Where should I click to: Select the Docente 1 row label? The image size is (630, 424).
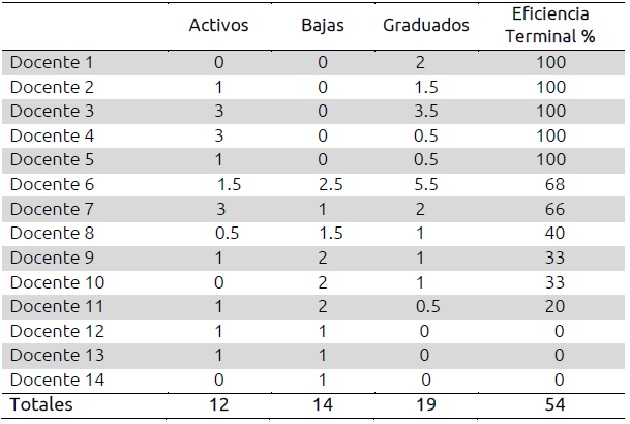pos(52,62)
